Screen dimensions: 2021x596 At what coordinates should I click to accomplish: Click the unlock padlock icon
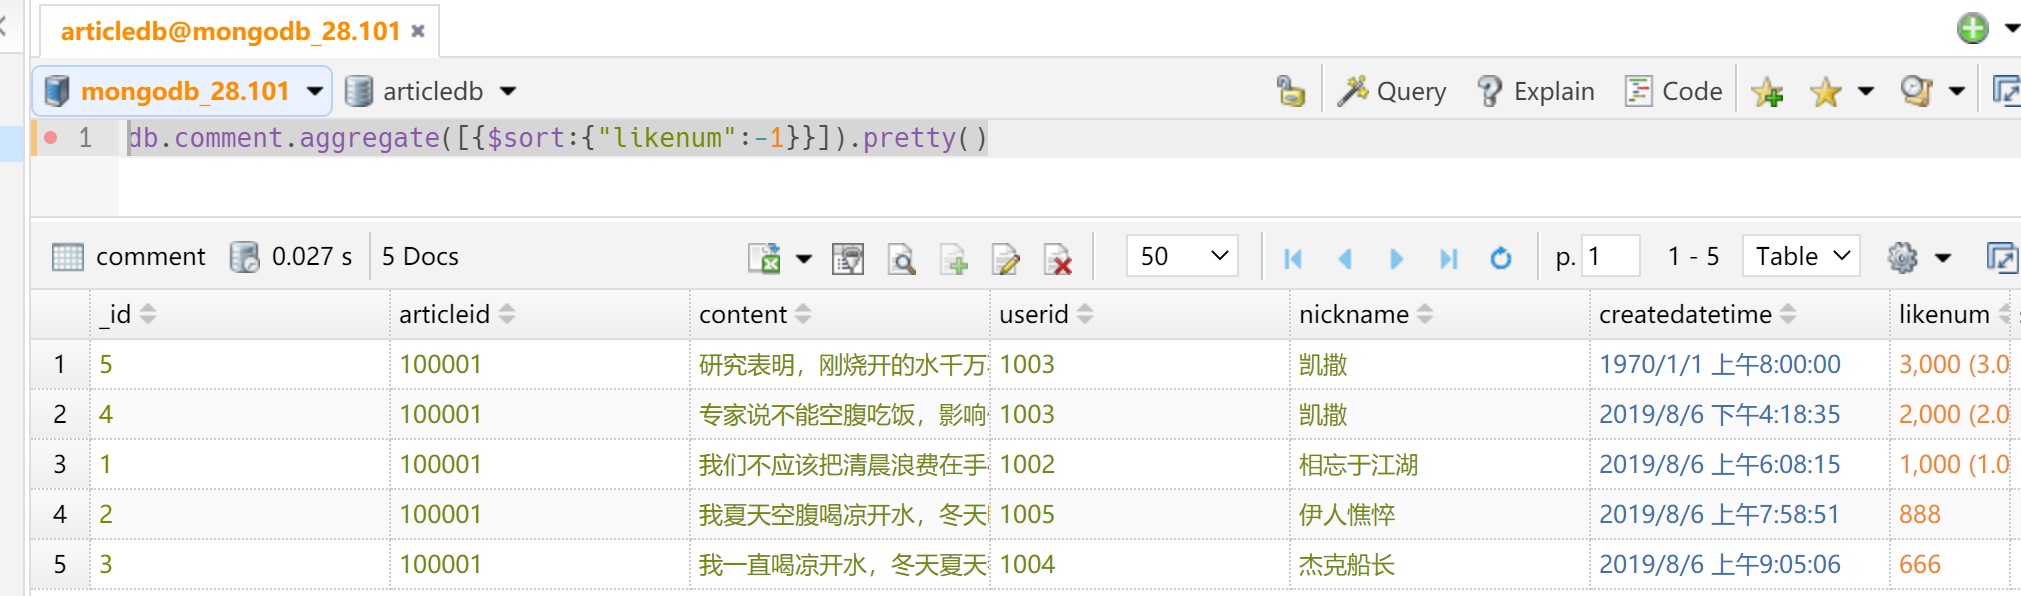pos(1290,91)
